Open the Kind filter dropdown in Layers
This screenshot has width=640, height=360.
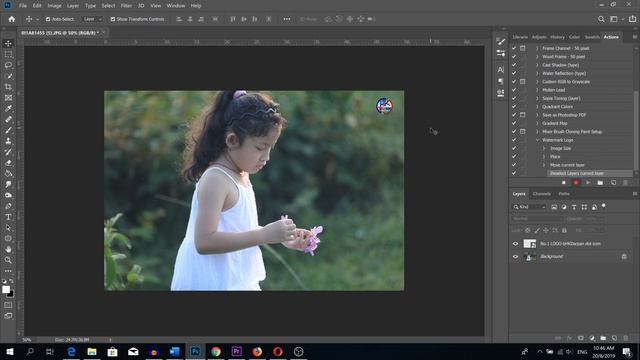coord(529,207)
